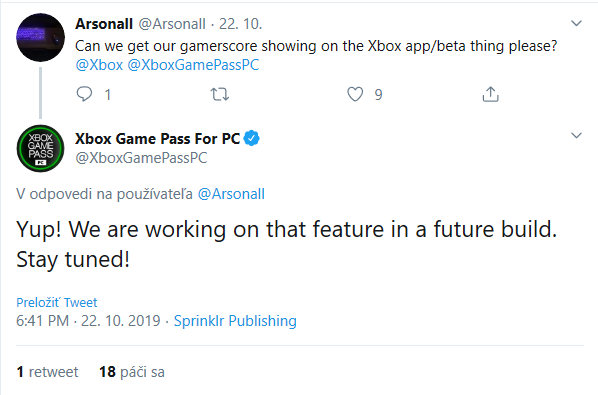
Task: Click the verified badge next to Xbox Game Pass For PC
Action: coord(252,138)
